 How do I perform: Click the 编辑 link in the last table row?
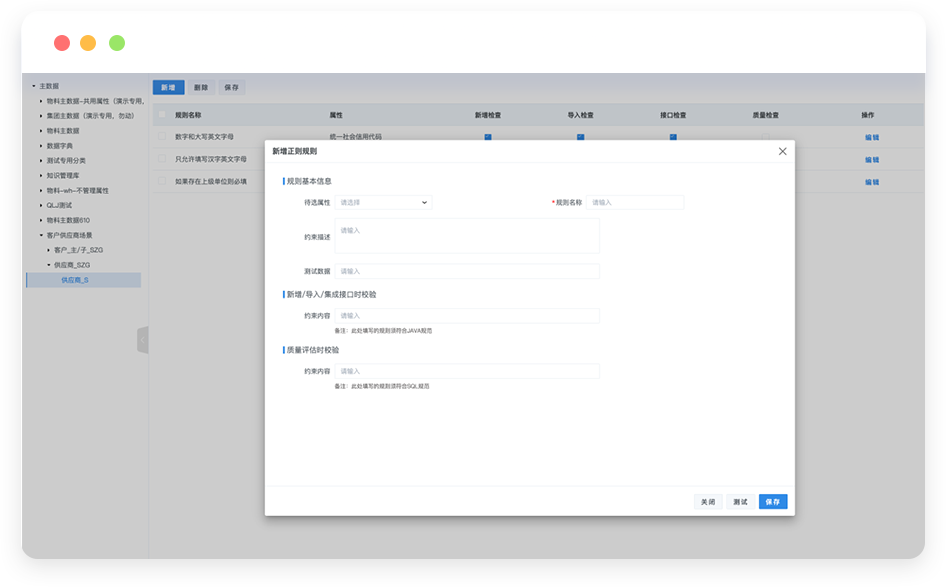click(871, 182)
